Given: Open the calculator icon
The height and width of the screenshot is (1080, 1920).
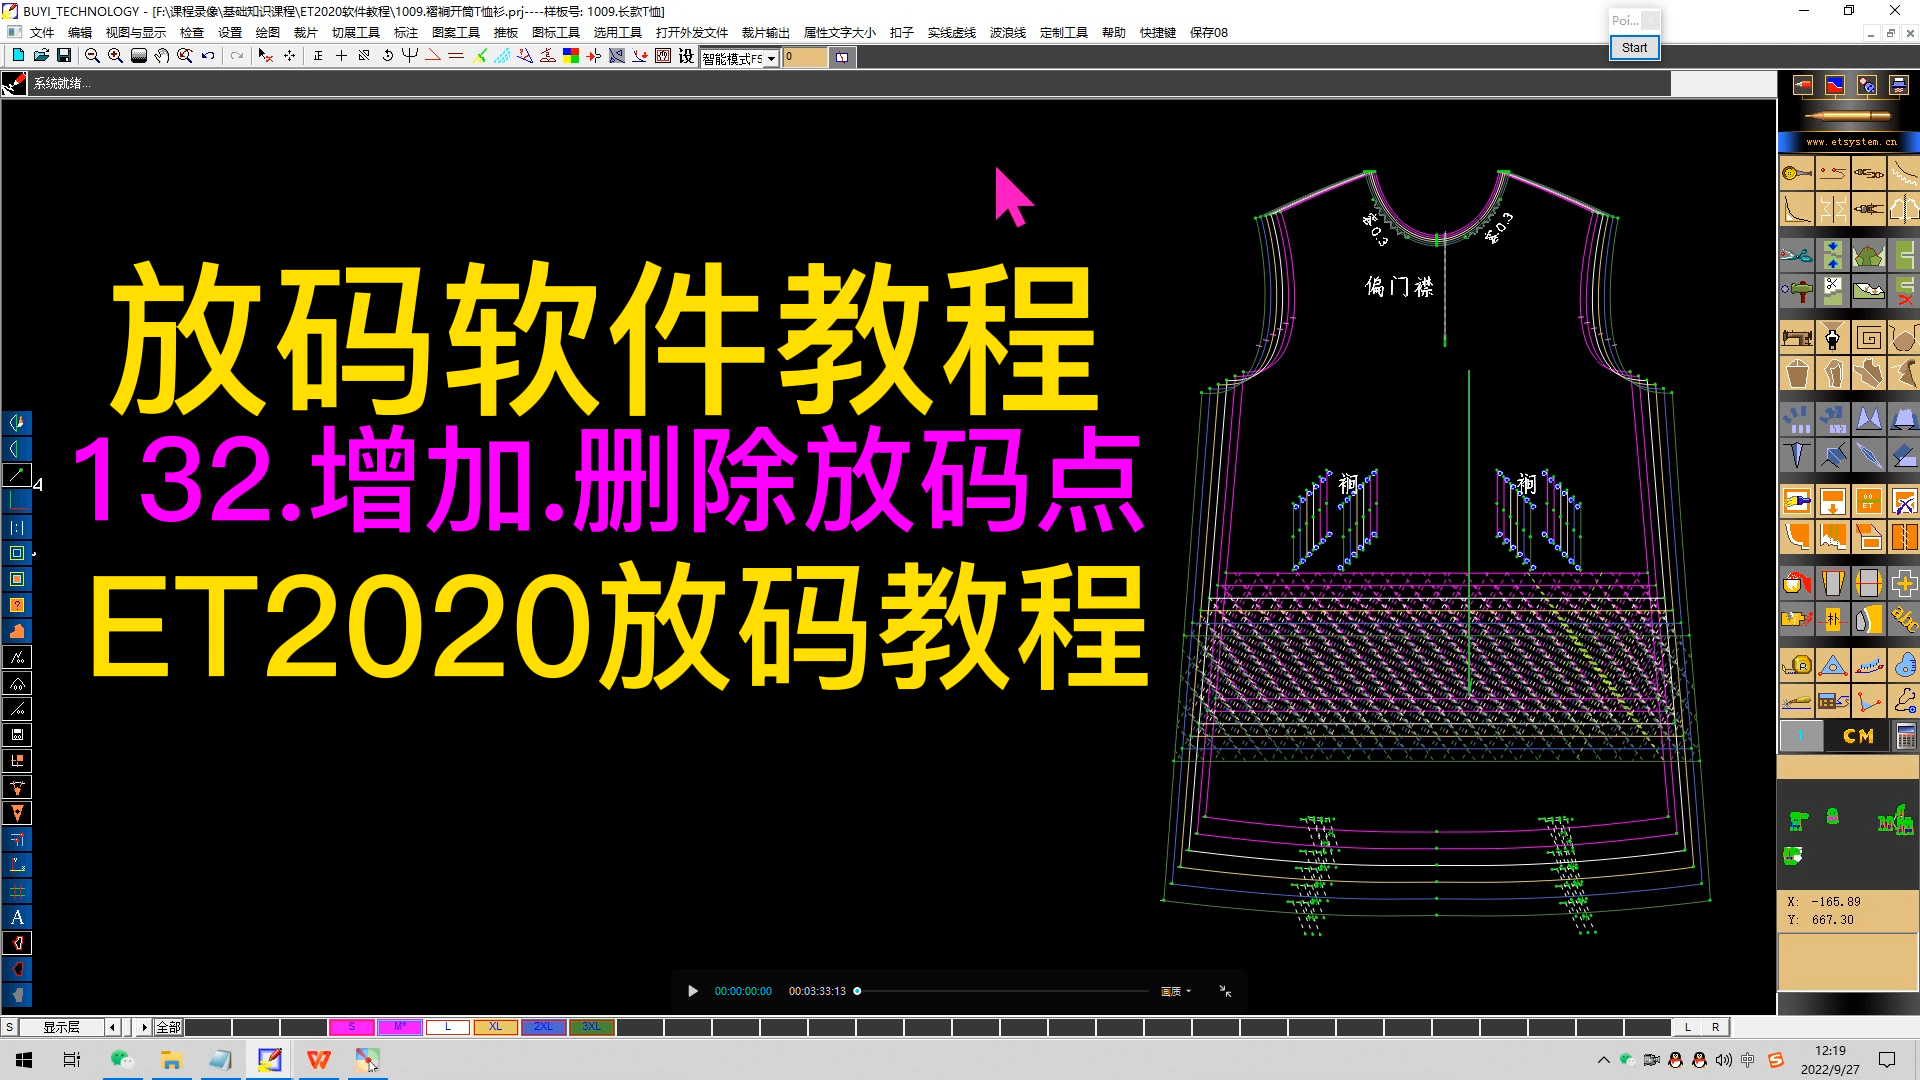Looking at the screenshot, I should (1905, 736).
